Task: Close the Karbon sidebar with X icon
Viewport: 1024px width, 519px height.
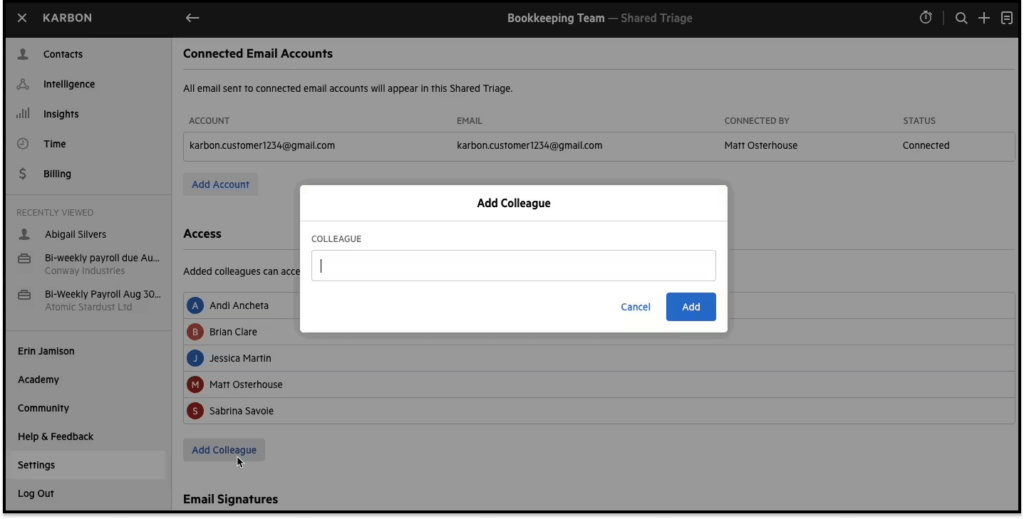Action: click(22, 18)
